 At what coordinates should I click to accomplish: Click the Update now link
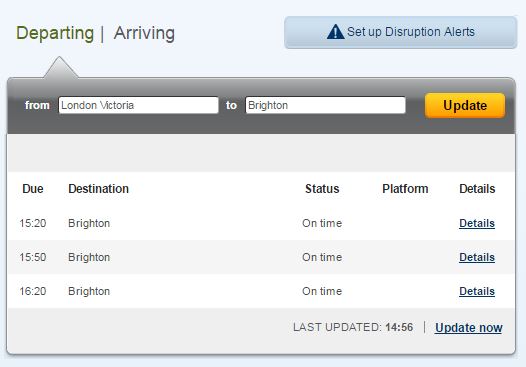[469, 327]
